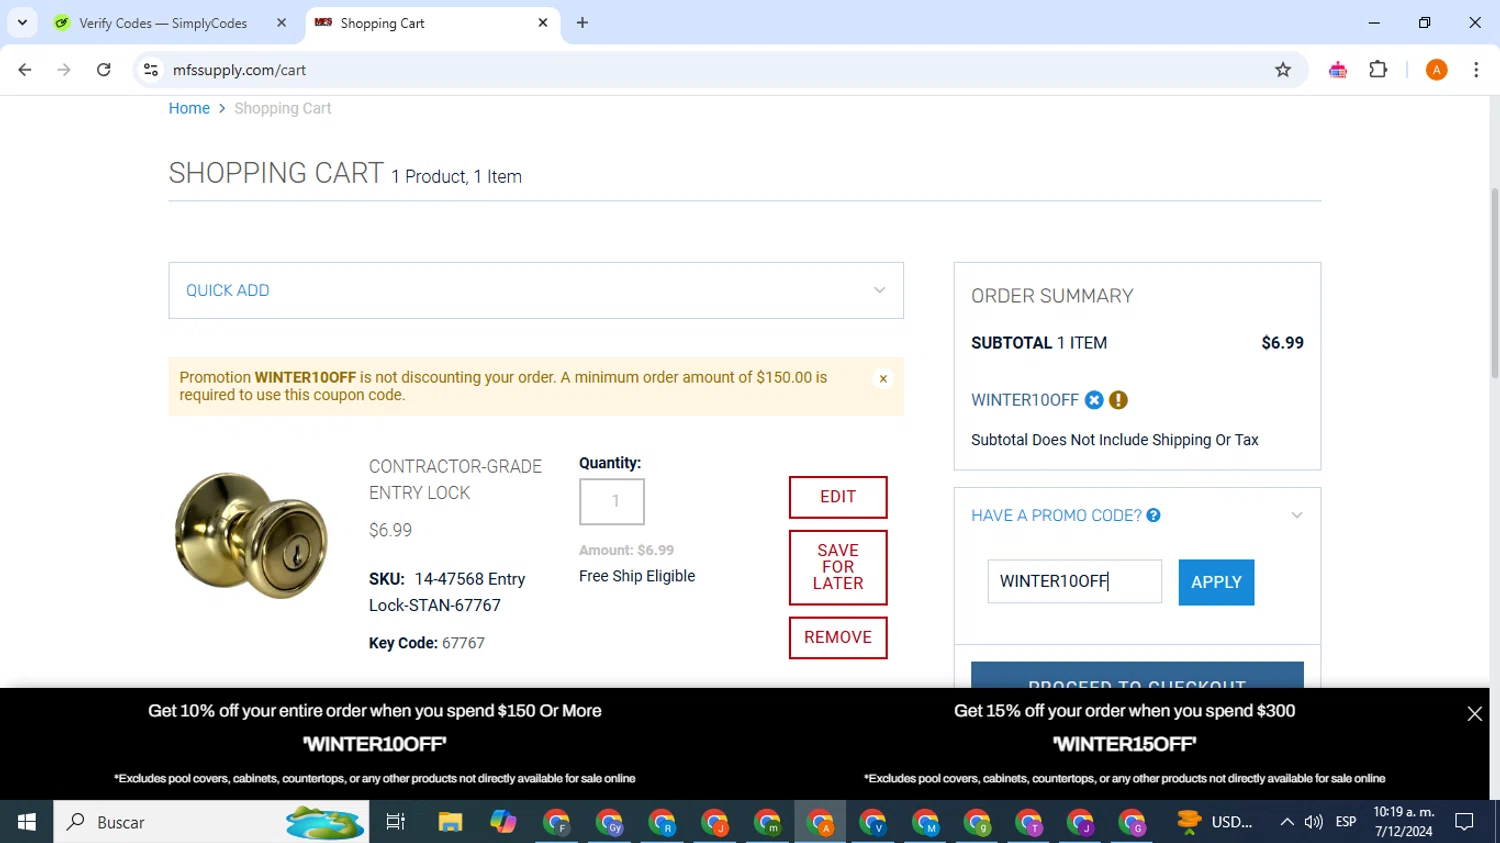Screen dimensions: 1500x843
Task: Close the Verify Codes SimplyCodes tab
Action: tap(281, 23)
